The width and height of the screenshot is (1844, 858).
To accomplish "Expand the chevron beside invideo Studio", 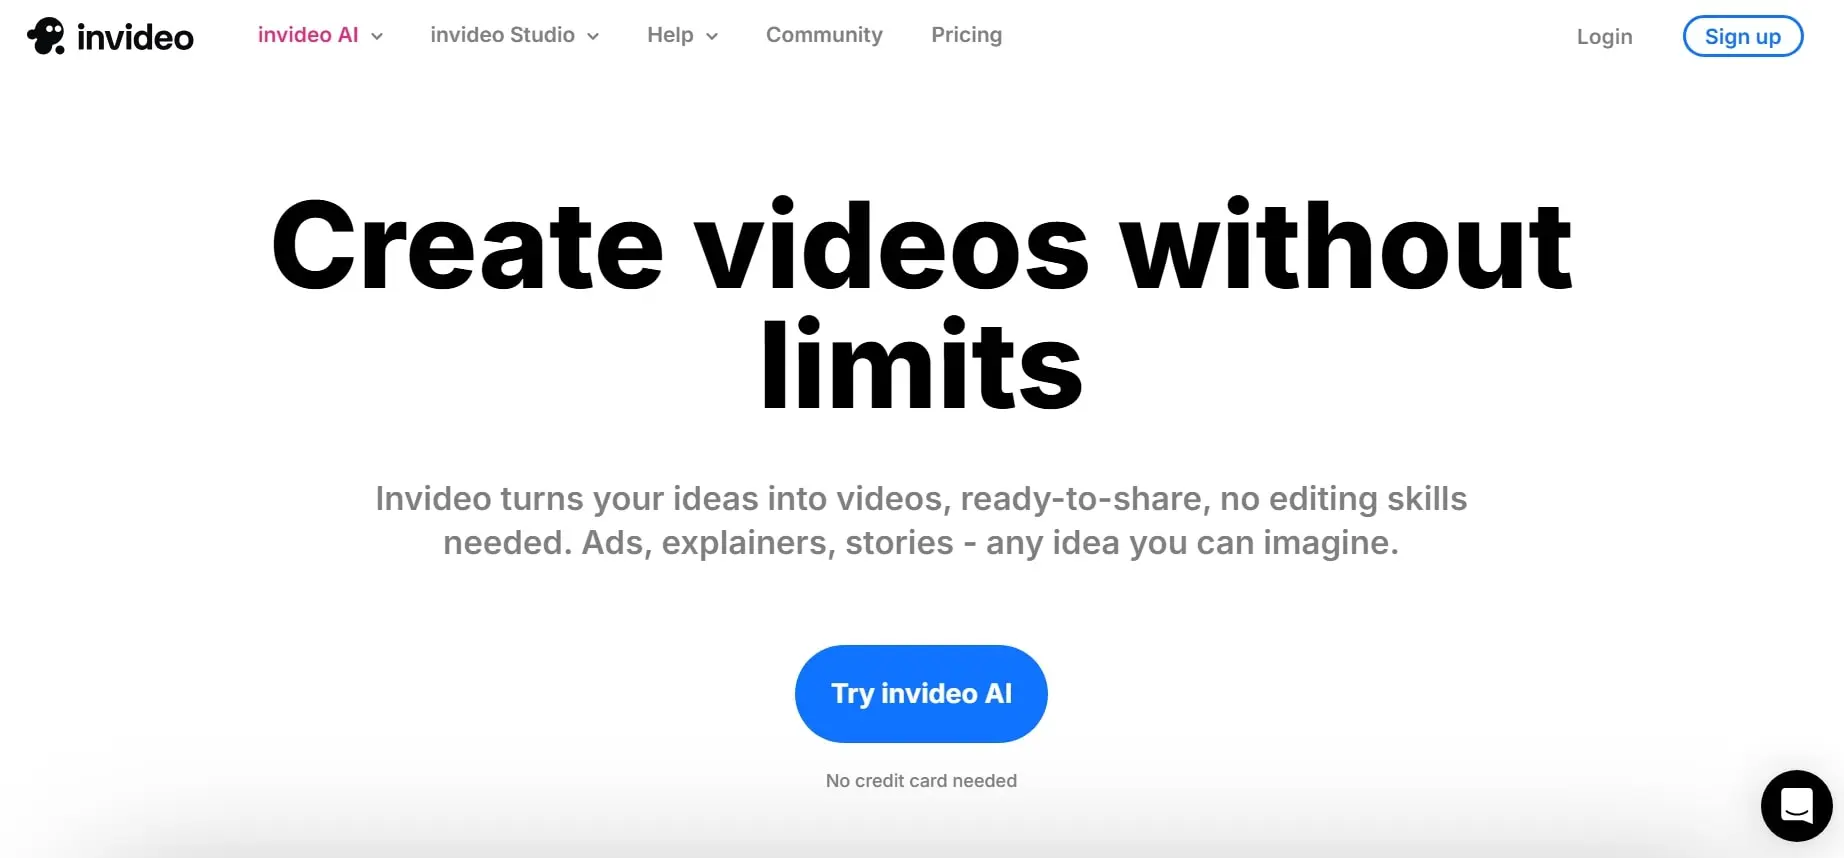I will pos(593,36).
